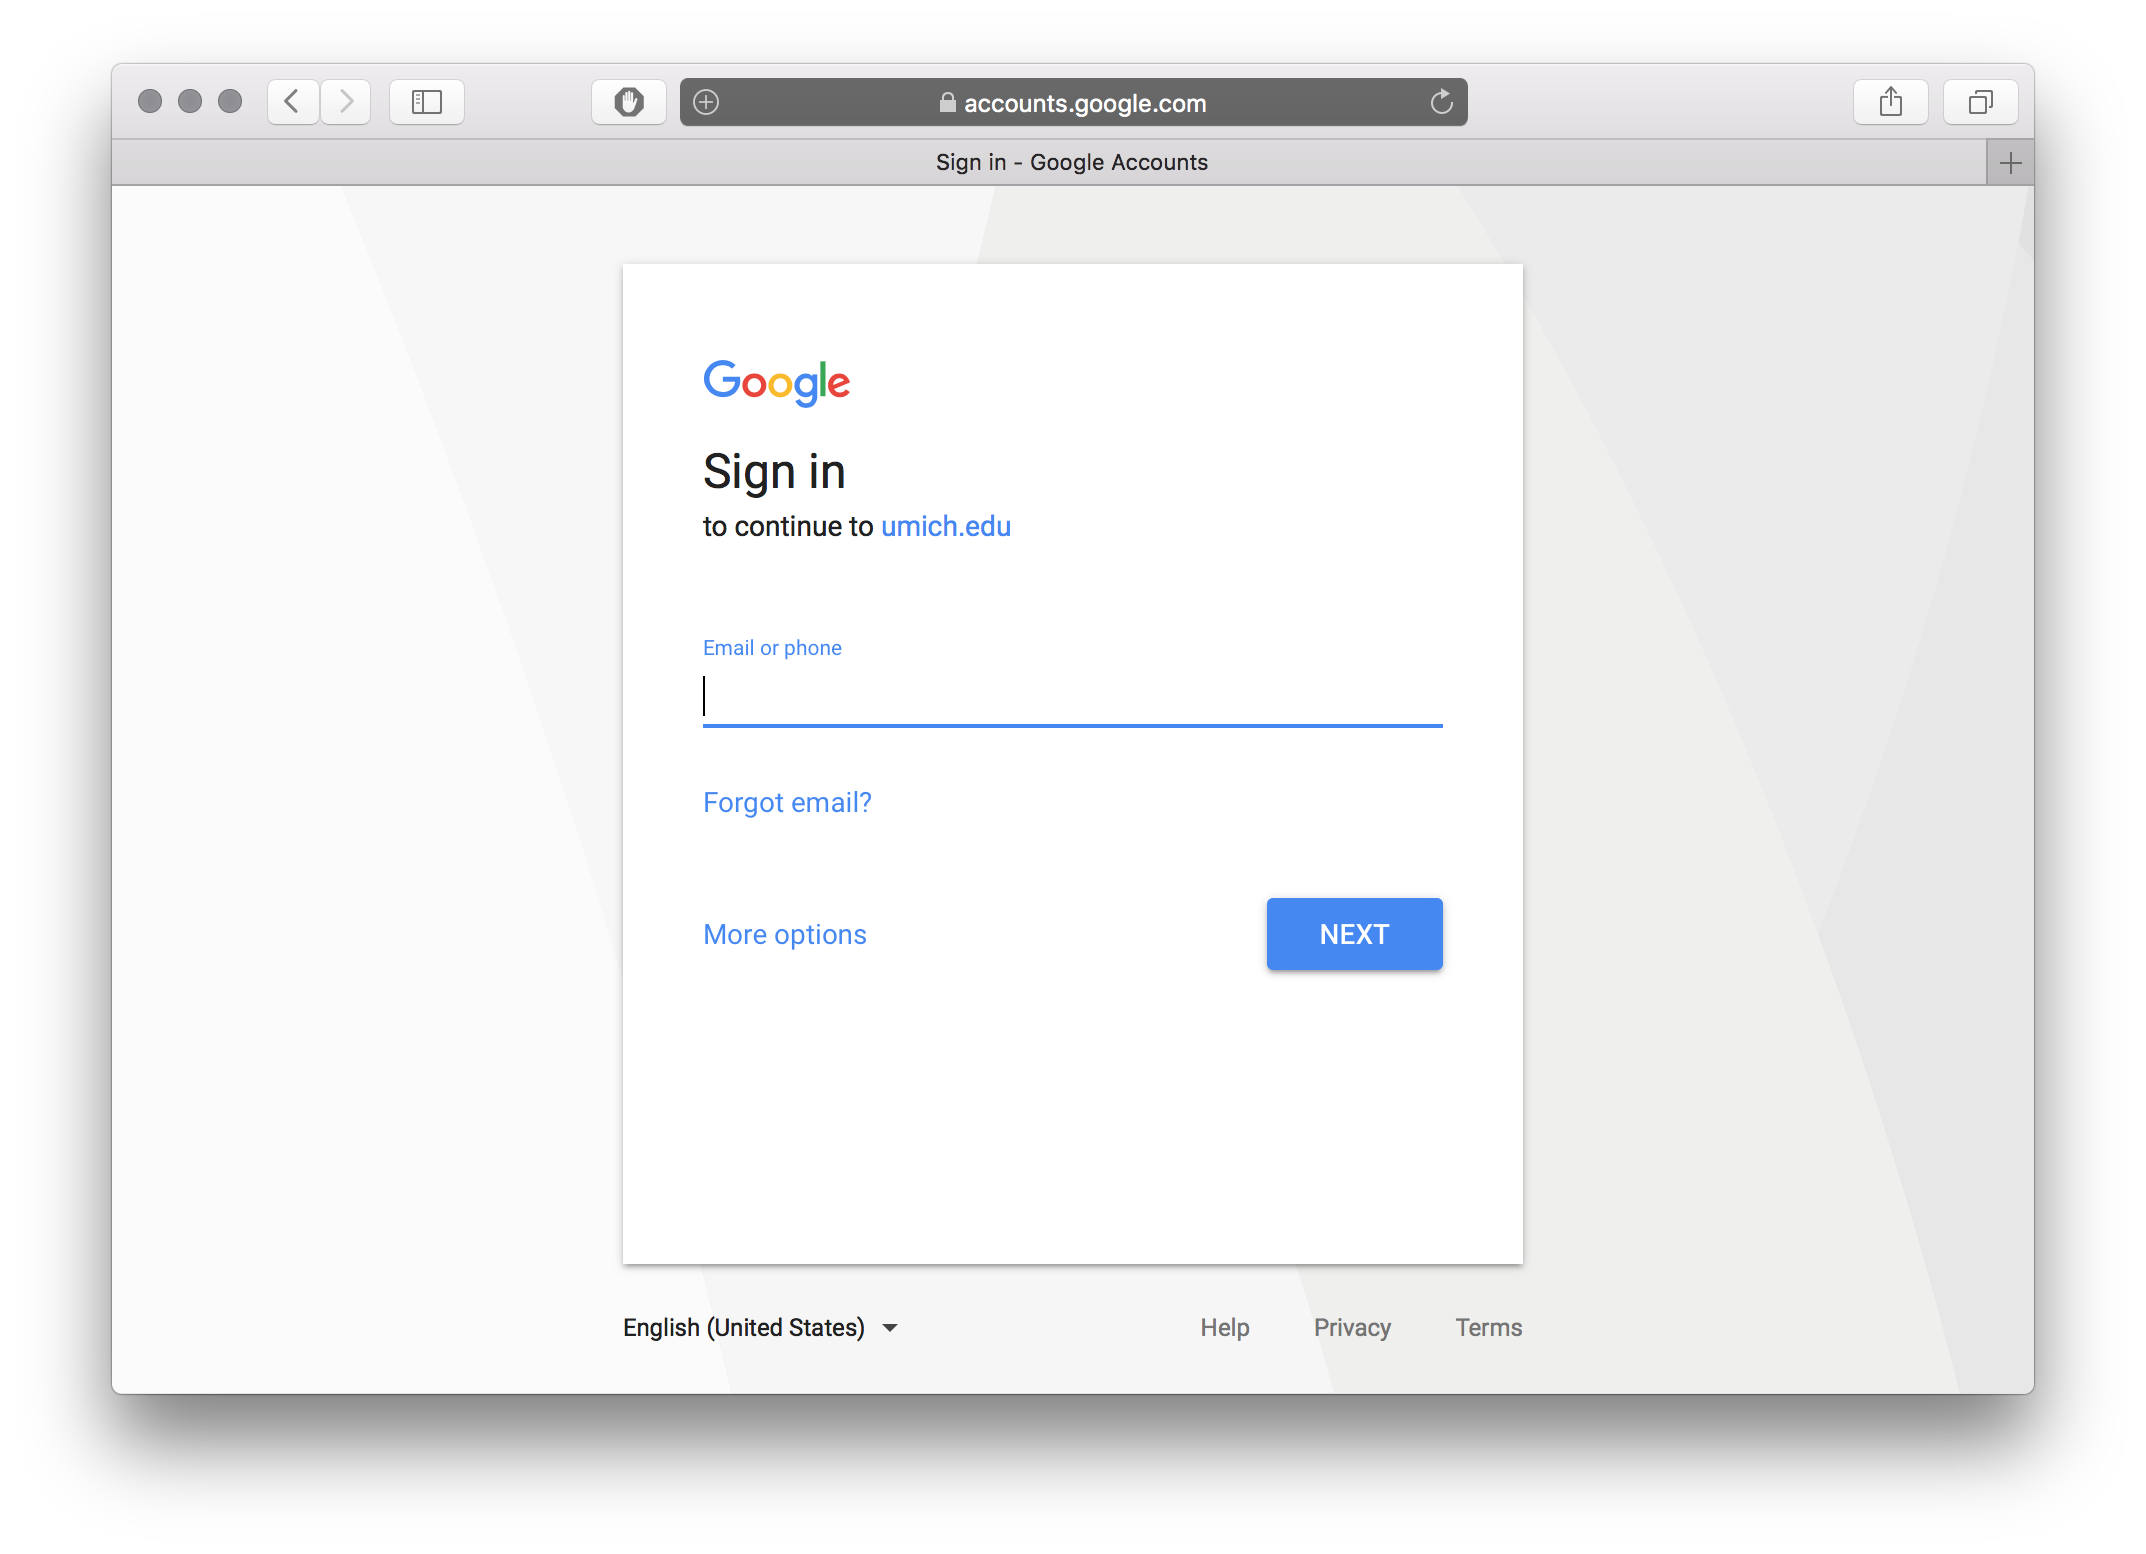Click the Safari back arrow button
Viewport: 2146px width, 1554px height.
(x=292, y=102)
